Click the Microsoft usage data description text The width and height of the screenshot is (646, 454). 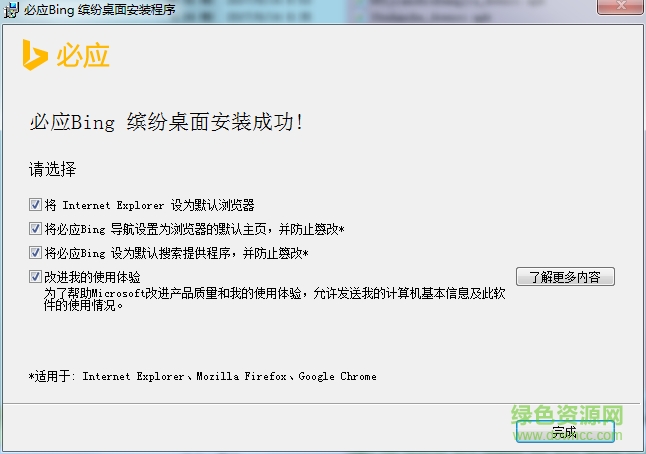pyautogui.click(x=275, y=300)
